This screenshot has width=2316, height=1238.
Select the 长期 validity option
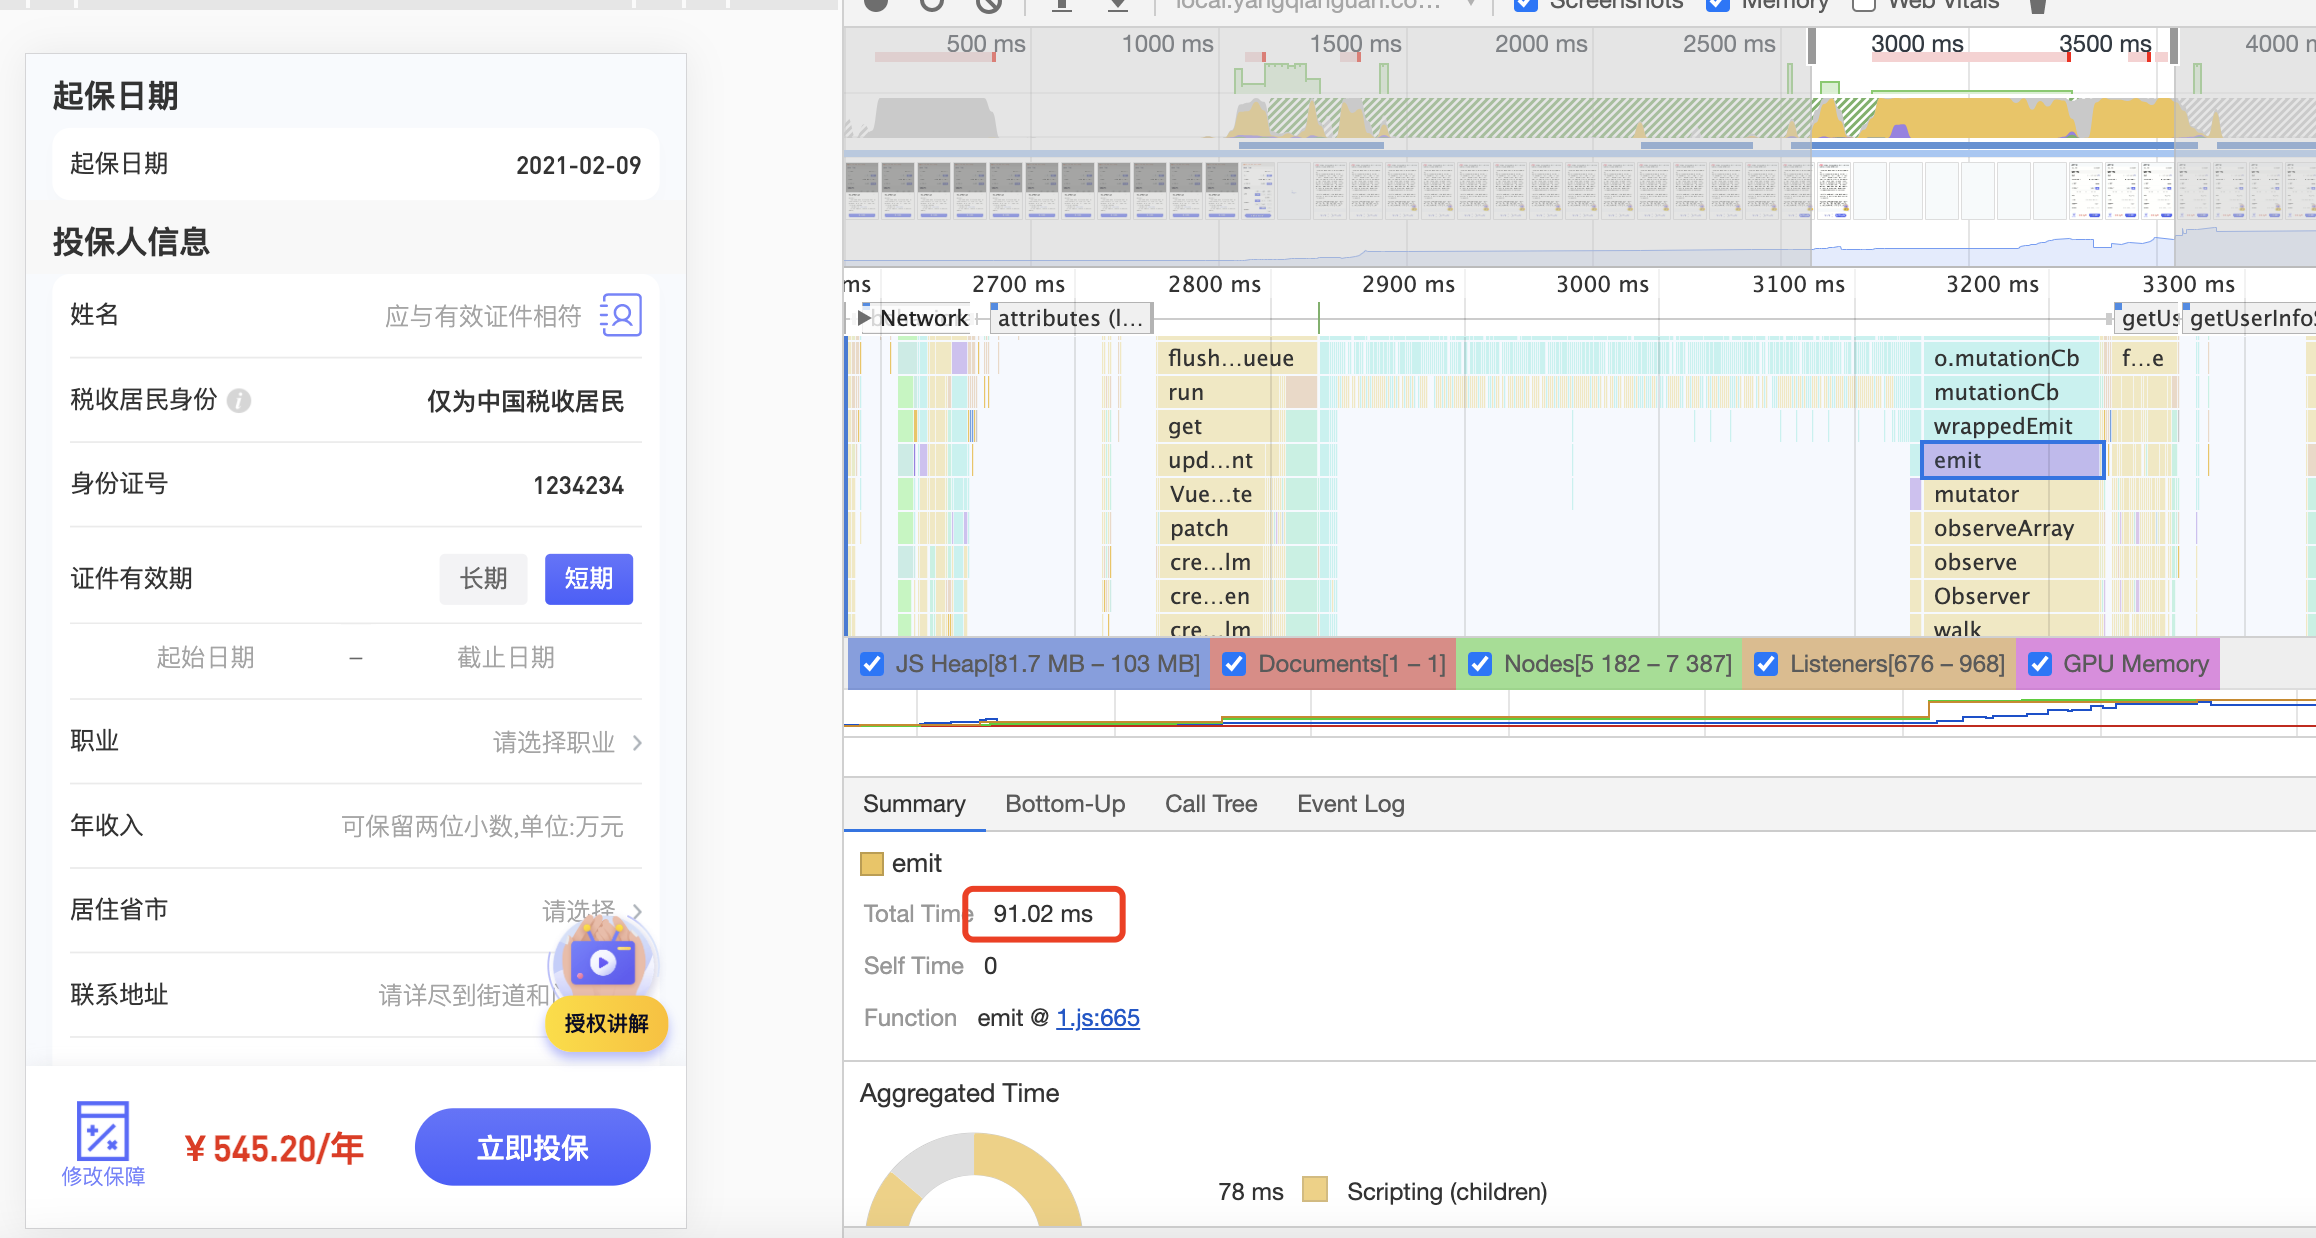point(483,579)
